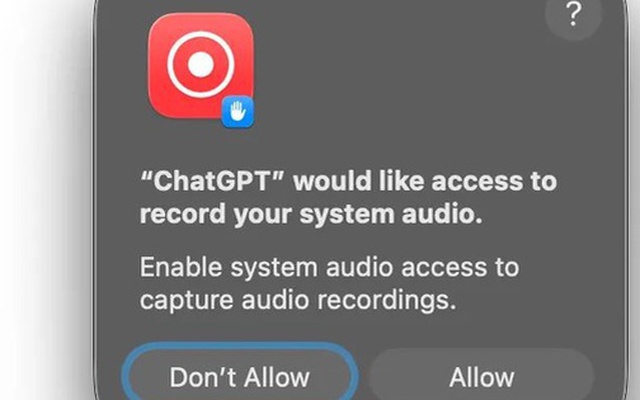Click the "capture audio recordings." description line
Screen dimensions: 640x400
click(298, 301)
